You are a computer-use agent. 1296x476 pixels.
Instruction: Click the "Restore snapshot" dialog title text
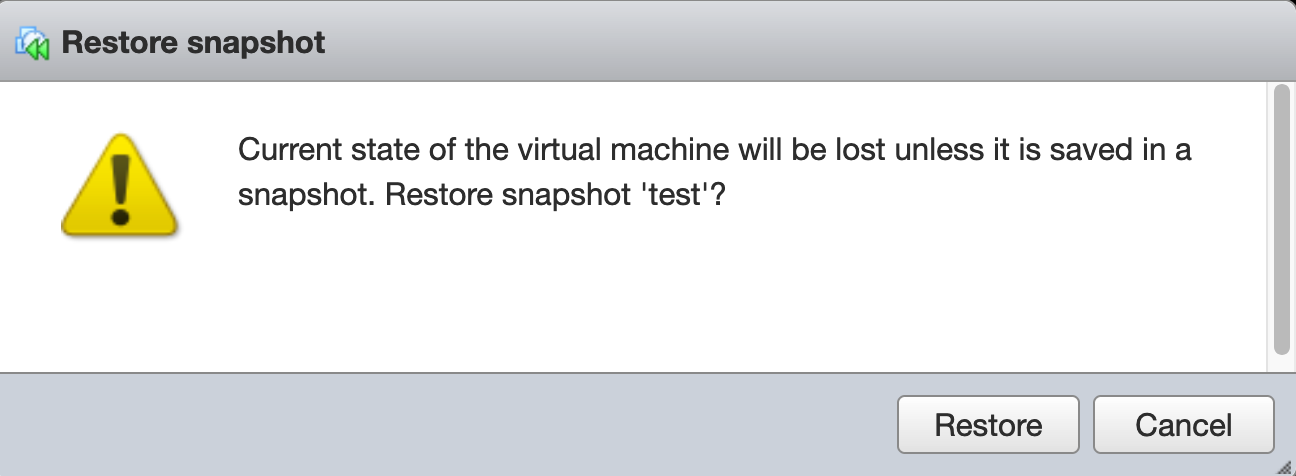(193, 43)
